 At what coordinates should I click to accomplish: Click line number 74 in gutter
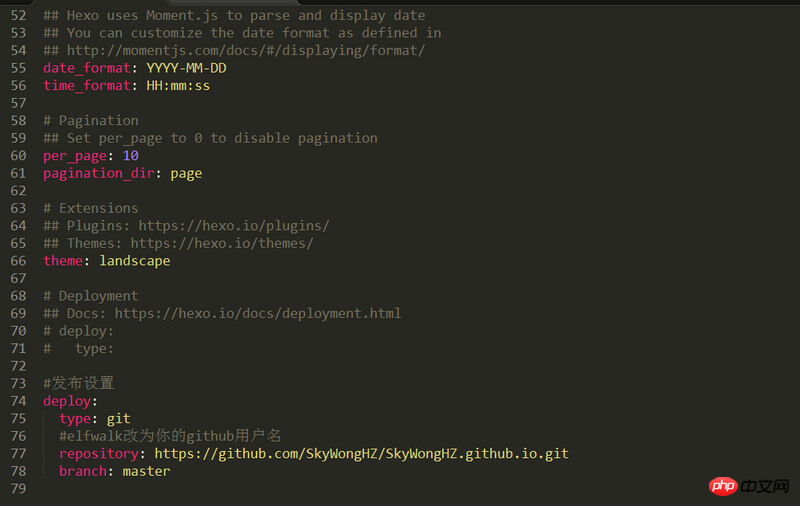(x=18, y=401)
